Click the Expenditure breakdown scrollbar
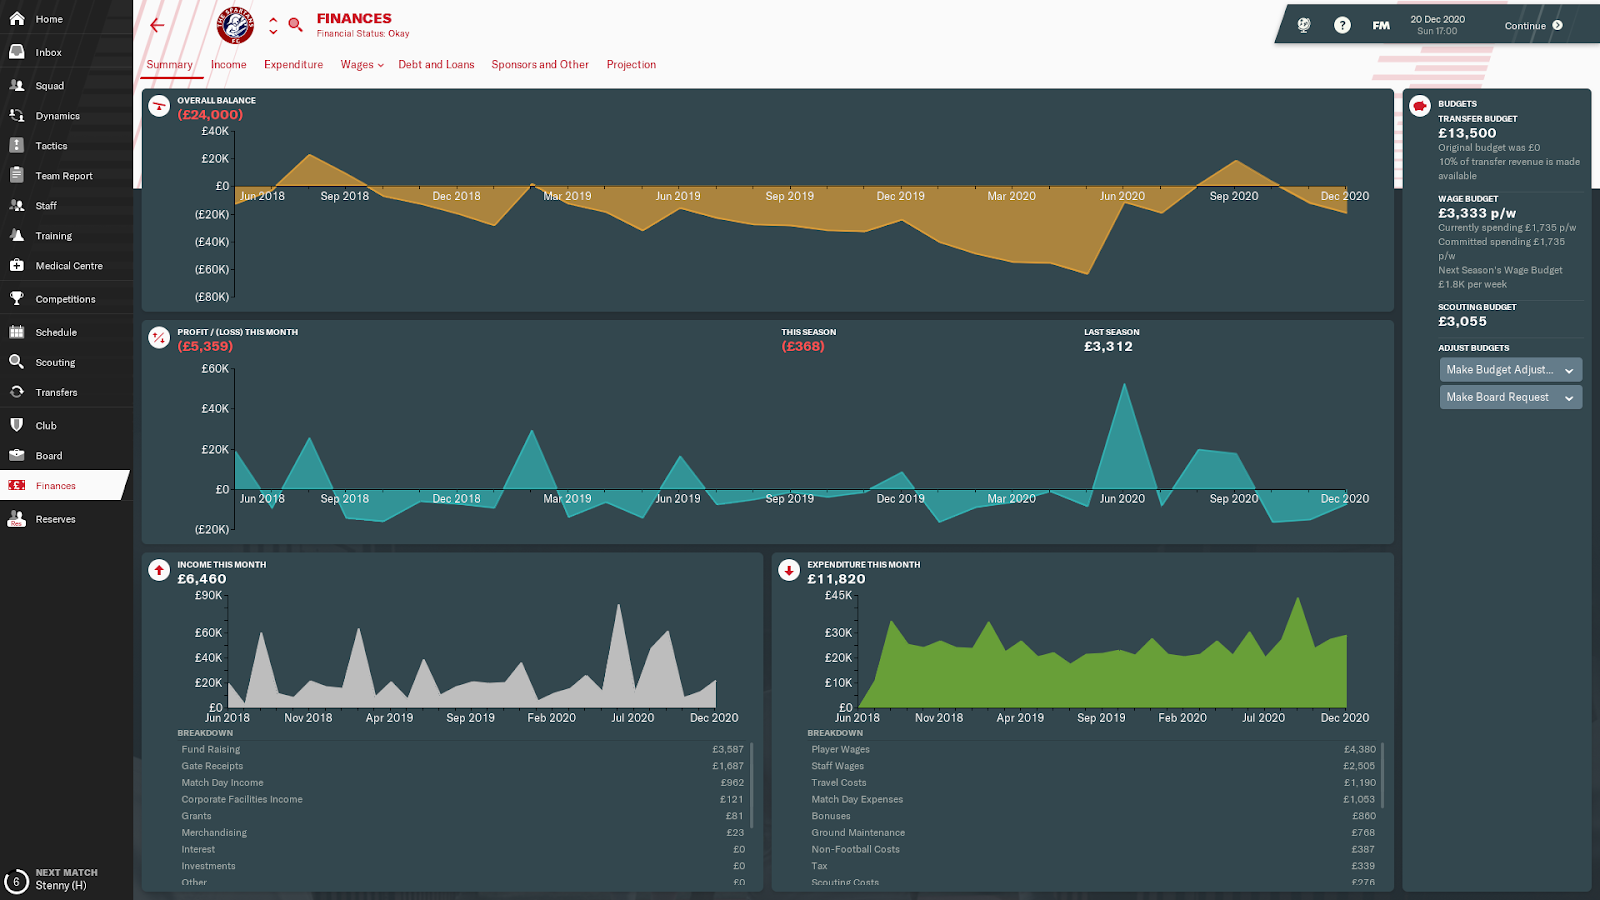 (x=1381, y=775)
